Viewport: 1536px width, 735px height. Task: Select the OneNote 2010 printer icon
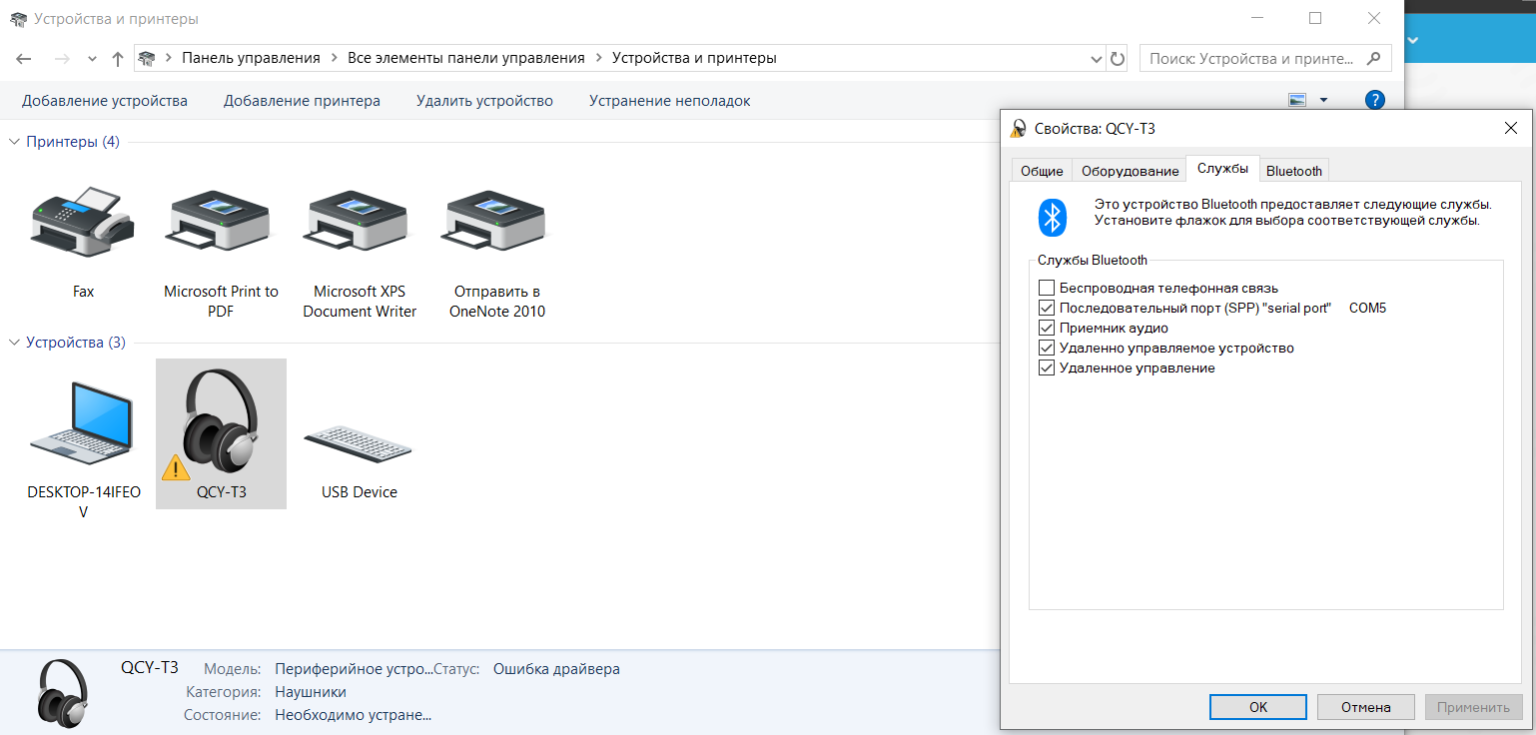tap(497, 222)
